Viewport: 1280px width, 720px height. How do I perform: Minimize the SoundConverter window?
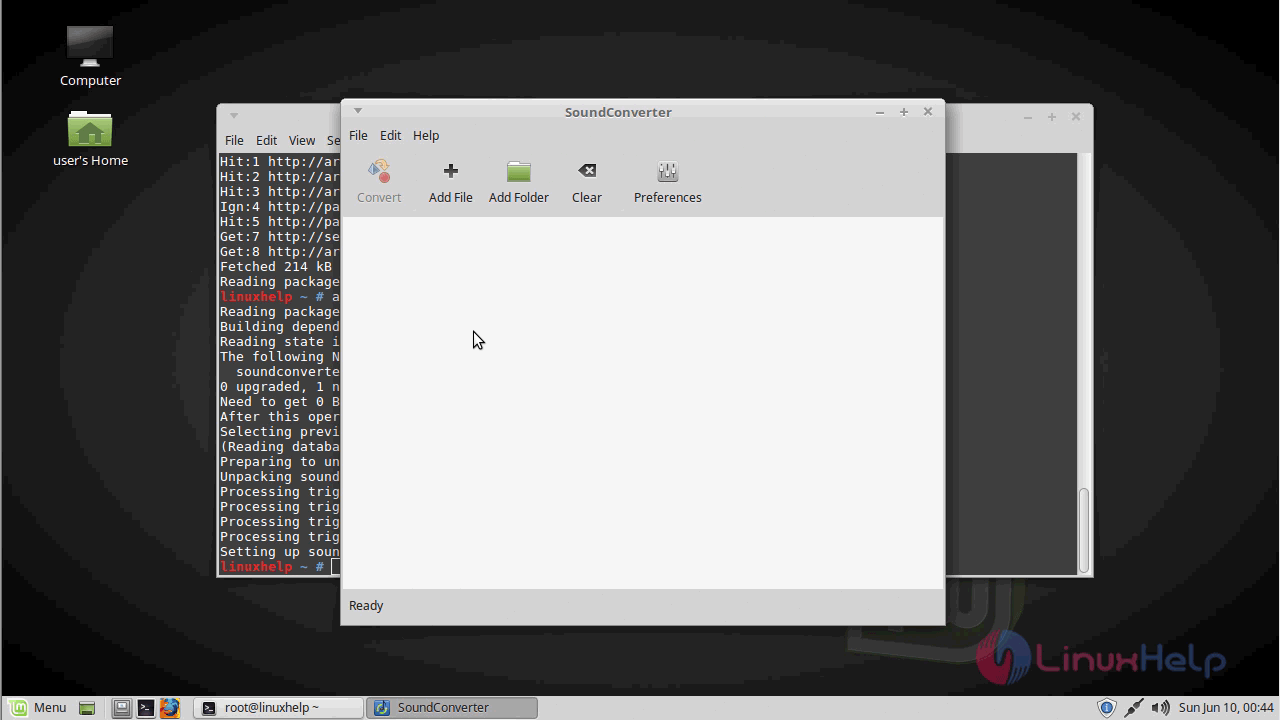(879, 112)
